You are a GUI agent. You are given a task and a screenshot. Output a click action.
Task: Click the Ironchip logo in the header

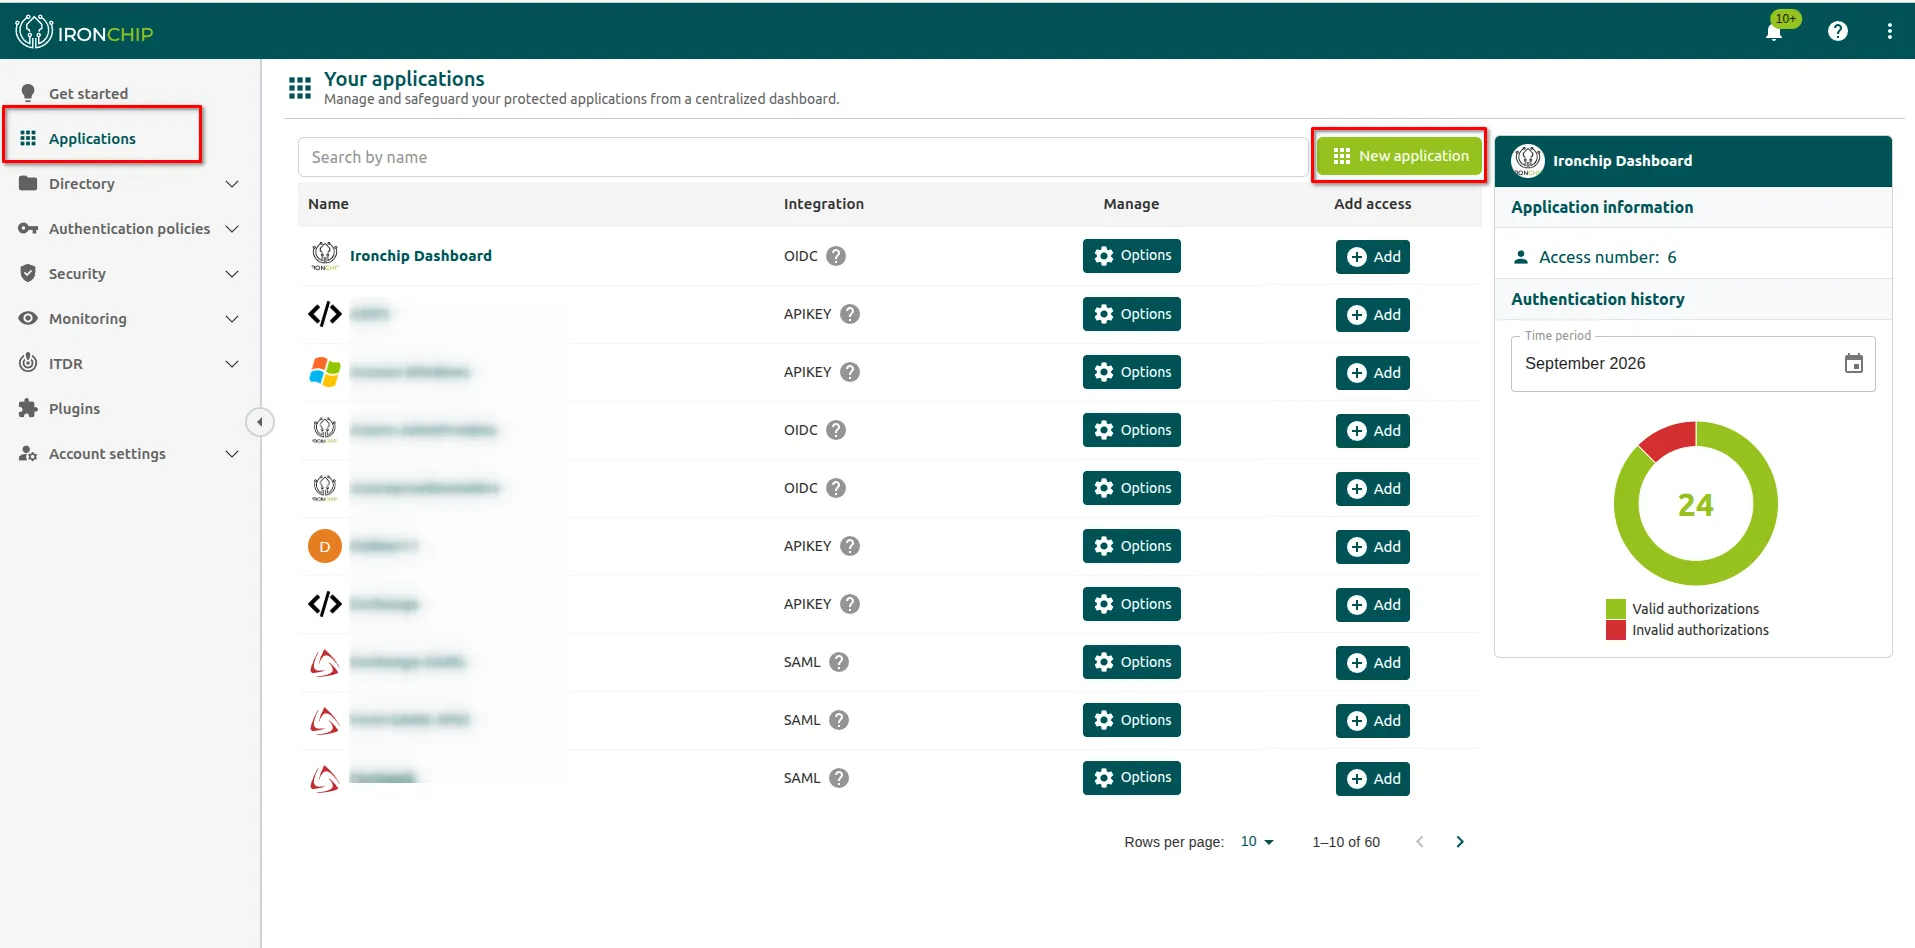84,32
